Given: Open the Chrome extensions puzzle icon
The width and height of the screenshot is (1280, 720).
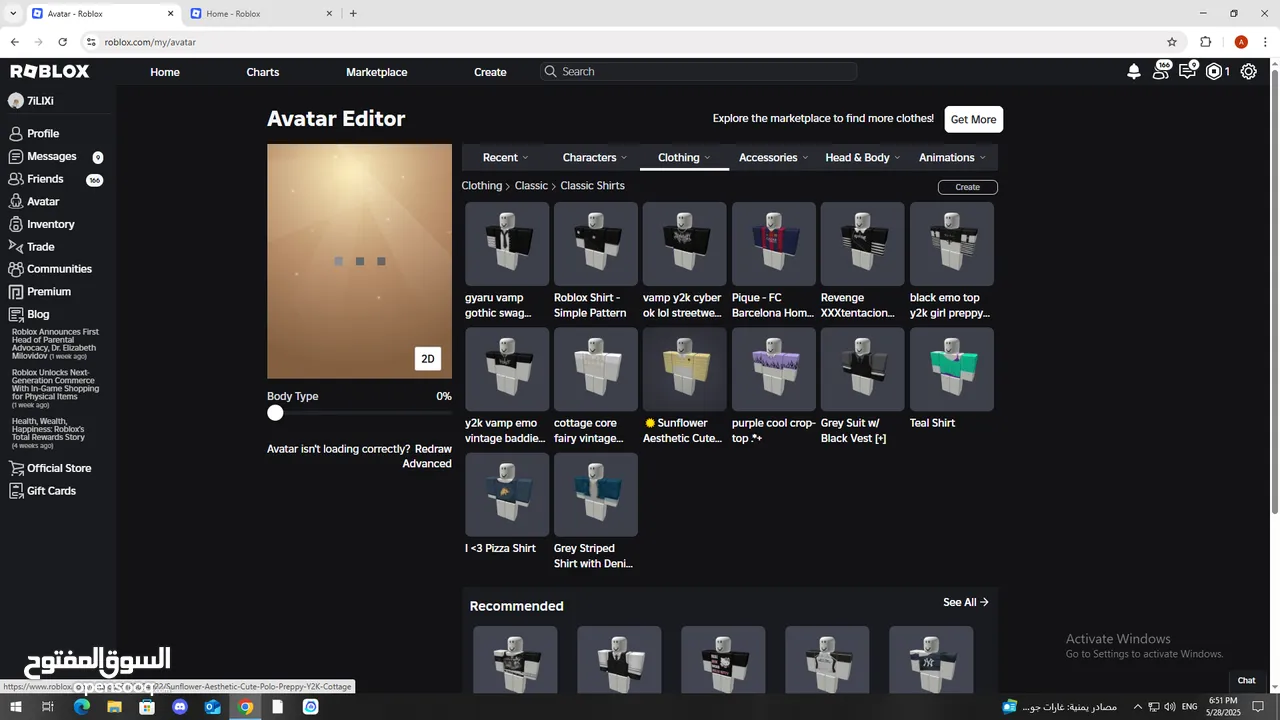Looking at the screenshot, I should point(1205,42).
